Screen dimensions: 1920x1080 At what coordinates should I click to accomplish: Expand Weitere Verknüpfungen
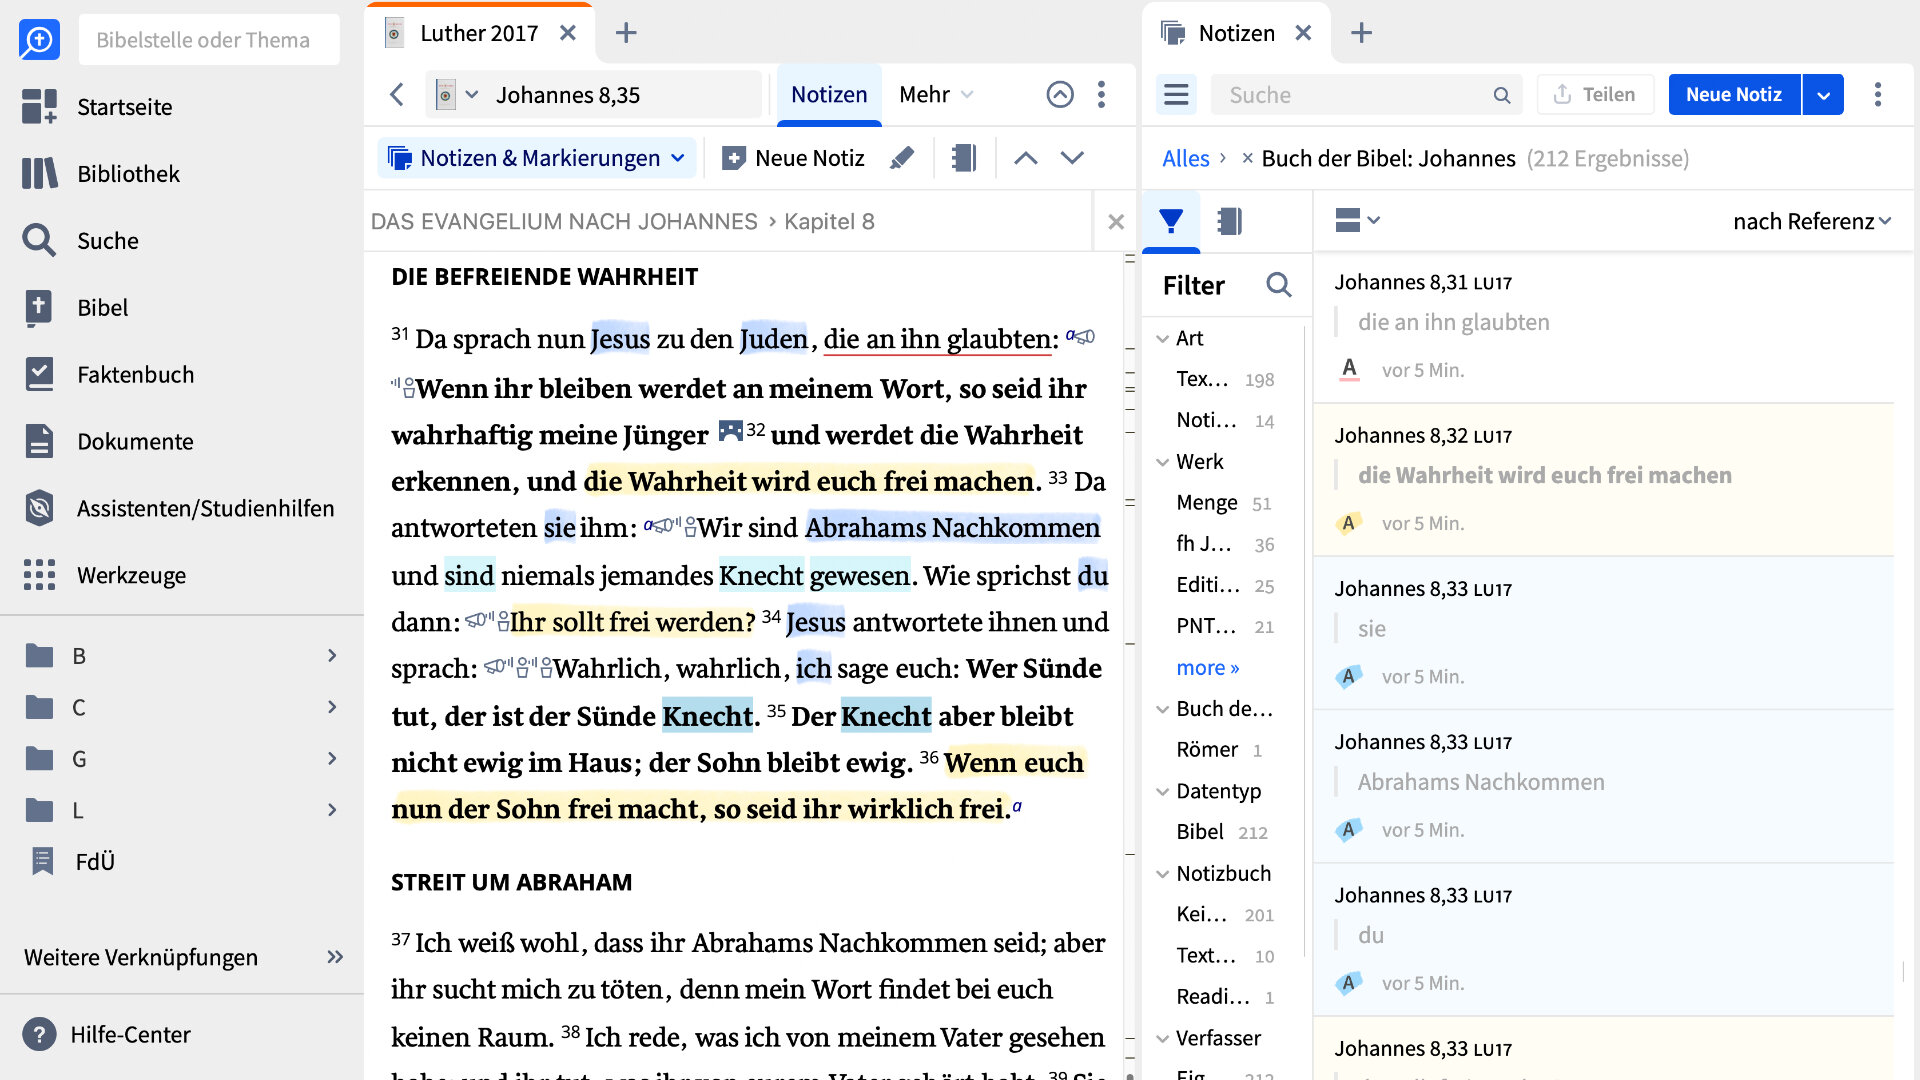[335, 957]
